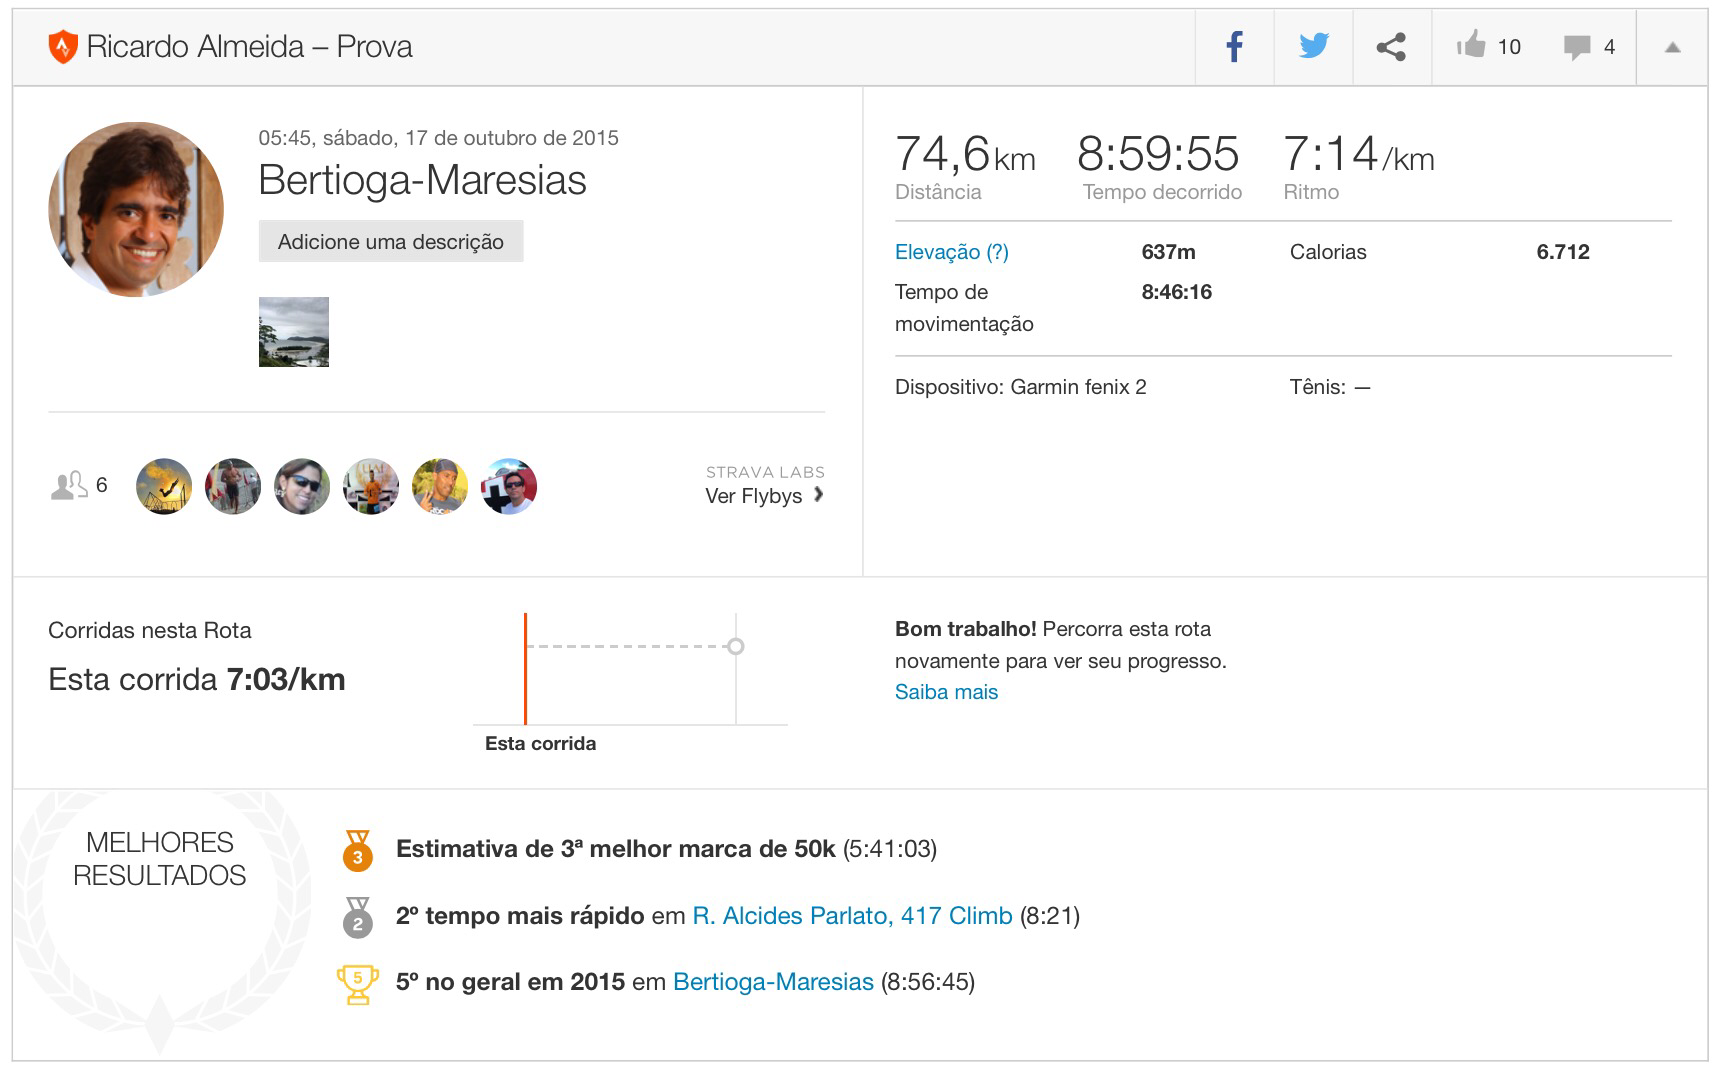The height and width of the screenshot is (1067, 1721).
Task: Click the bronze 50k medal icon
Action: [357, 850]
